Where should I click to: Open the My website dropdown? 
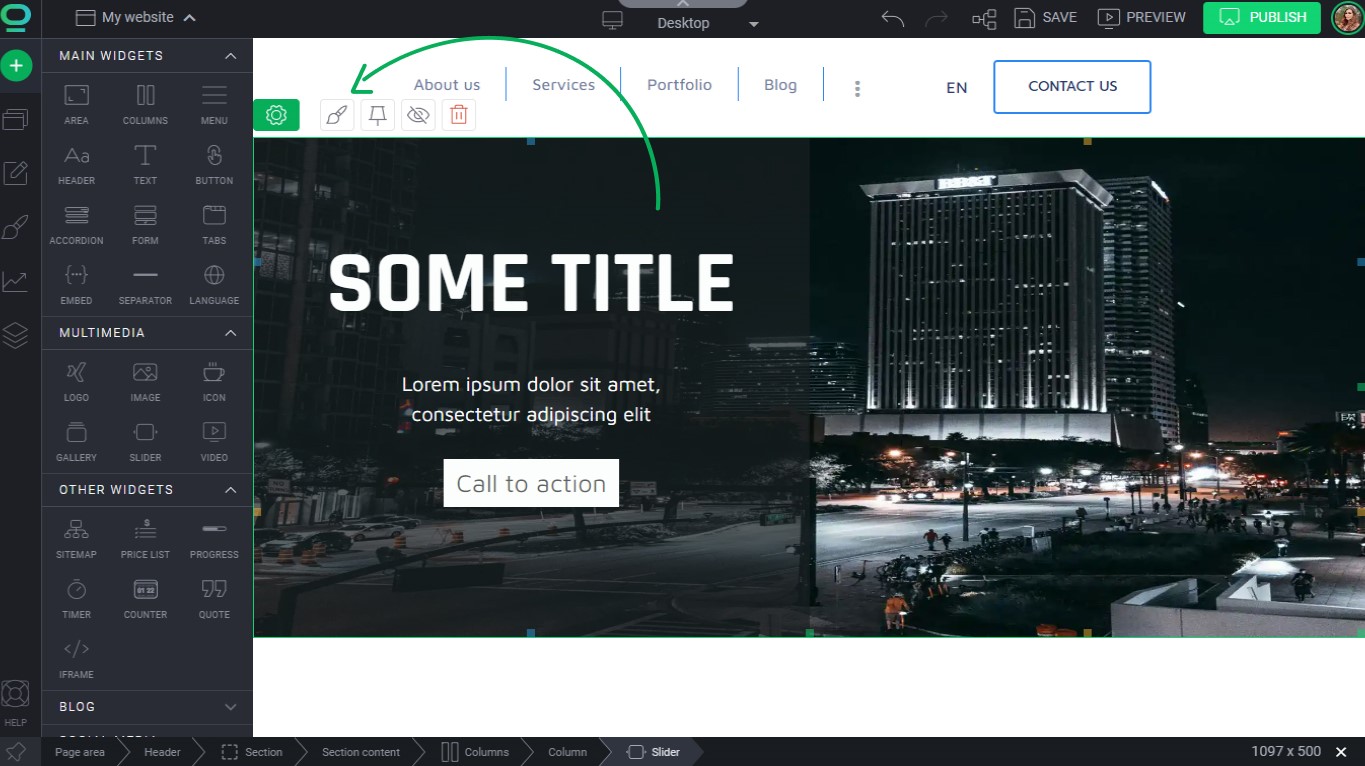pos(136,17)
